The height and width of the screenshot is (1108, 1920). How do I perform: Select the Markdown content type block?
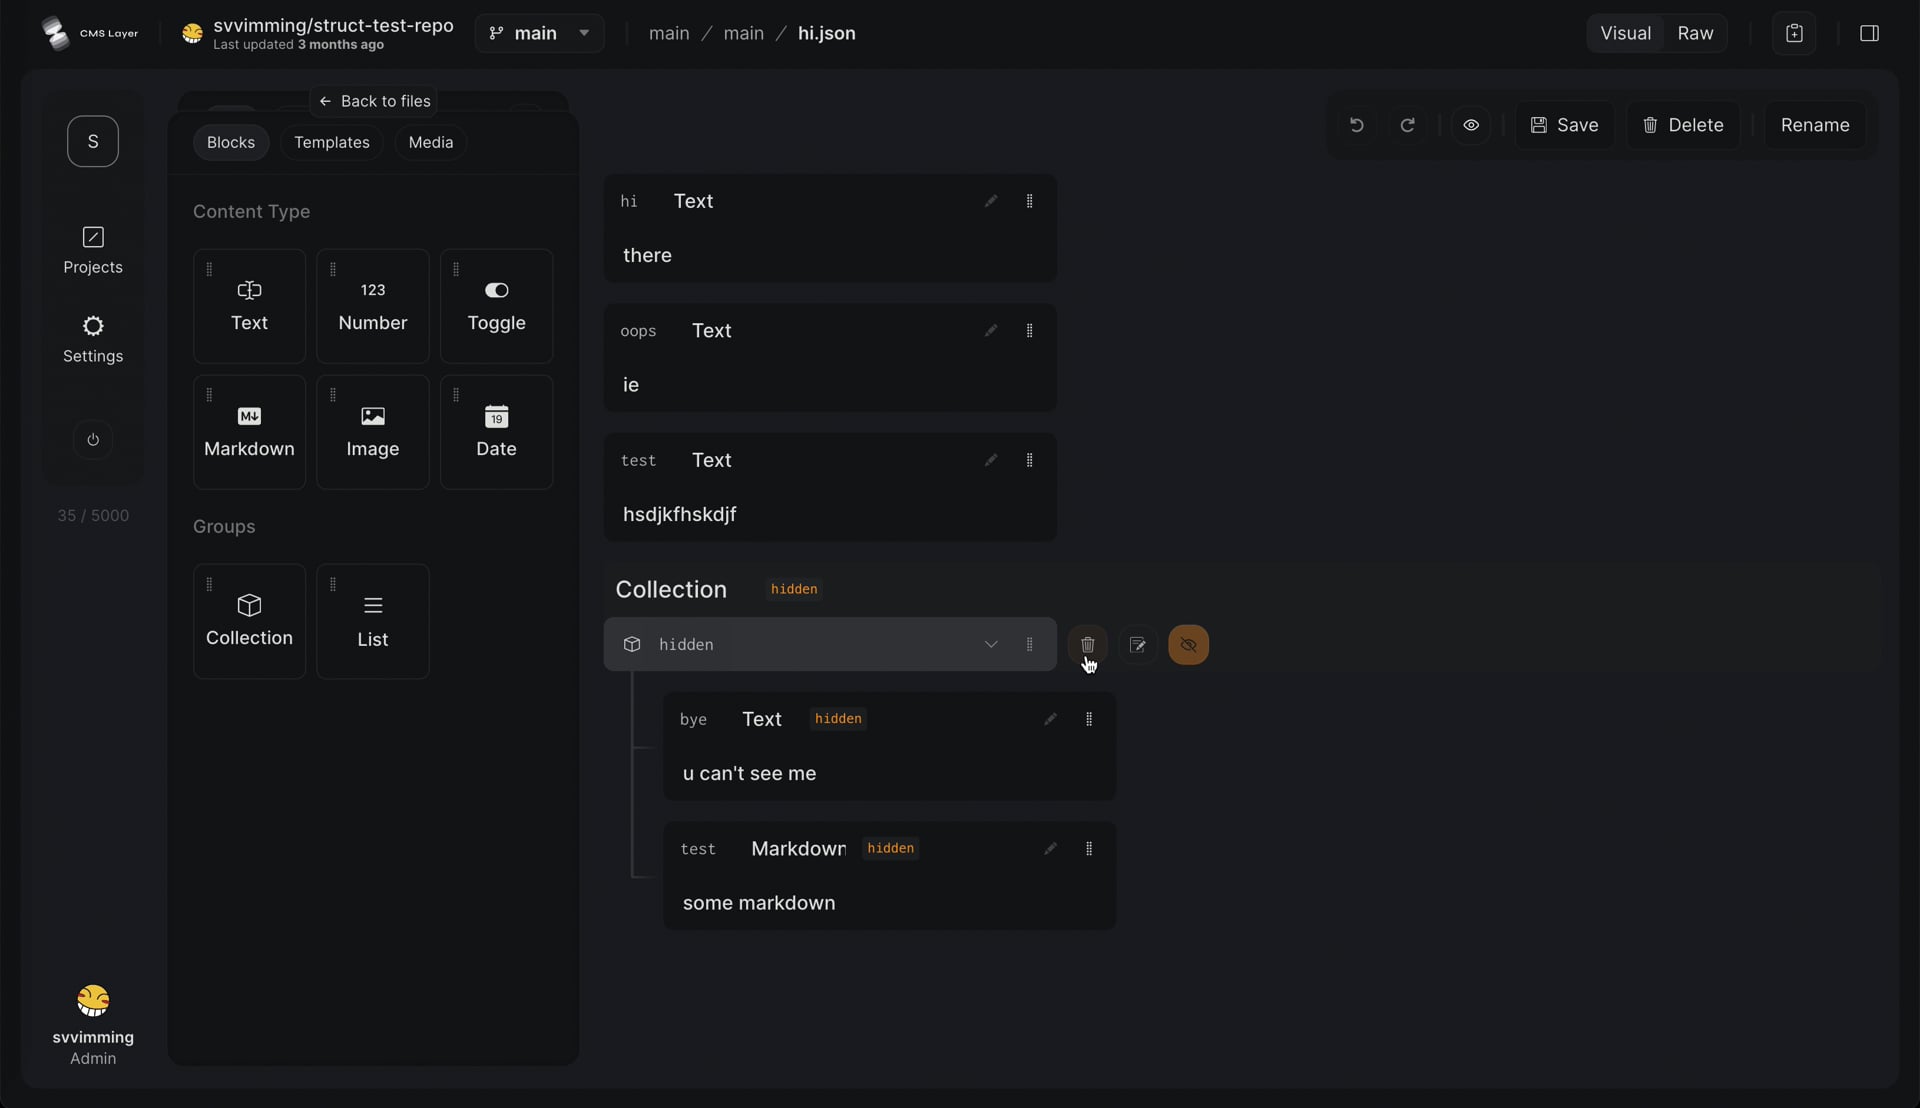pos(249,432)
